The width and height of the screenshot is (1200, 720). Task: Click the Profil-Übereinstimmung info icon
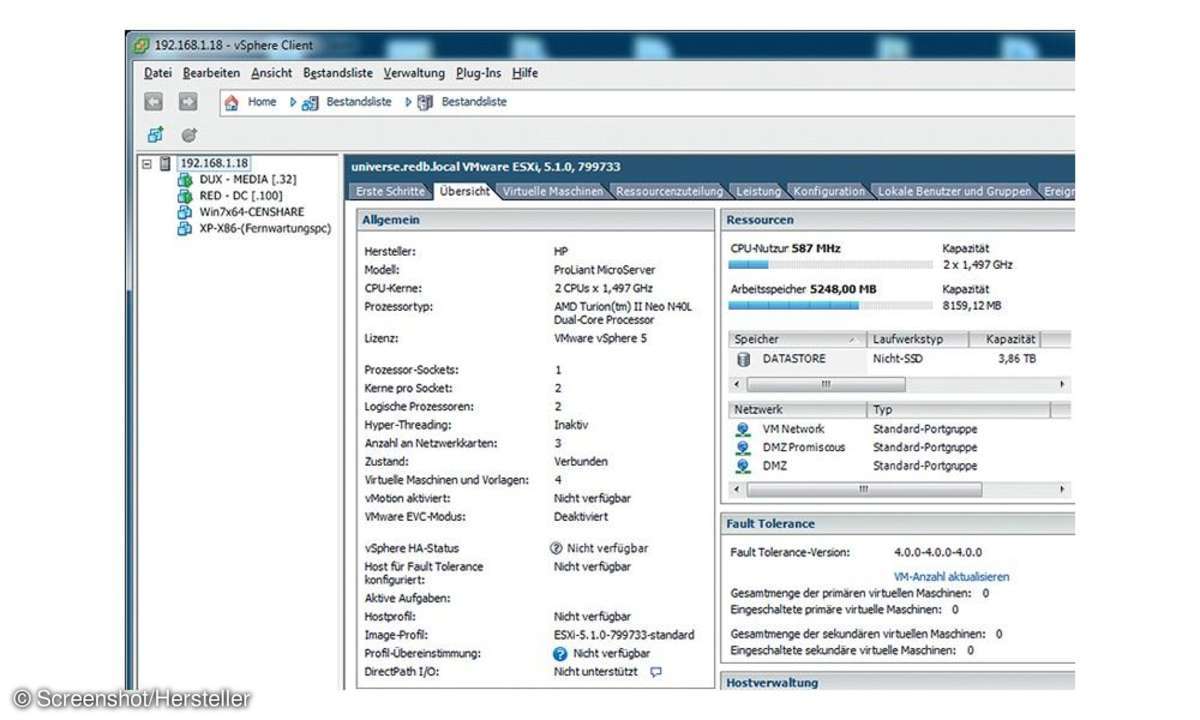click(x=560, y=653)
